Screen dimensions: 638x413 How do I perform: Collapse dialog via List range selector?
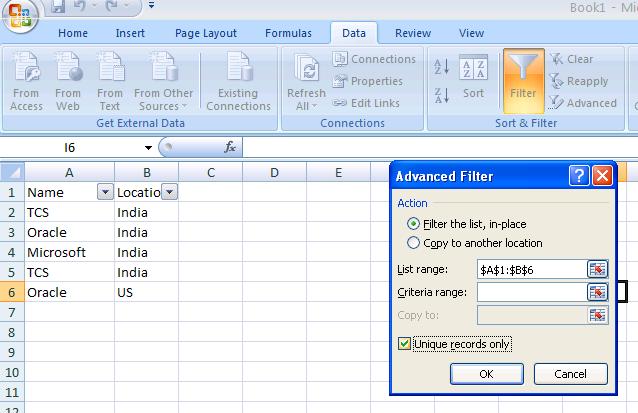point(598,269)
